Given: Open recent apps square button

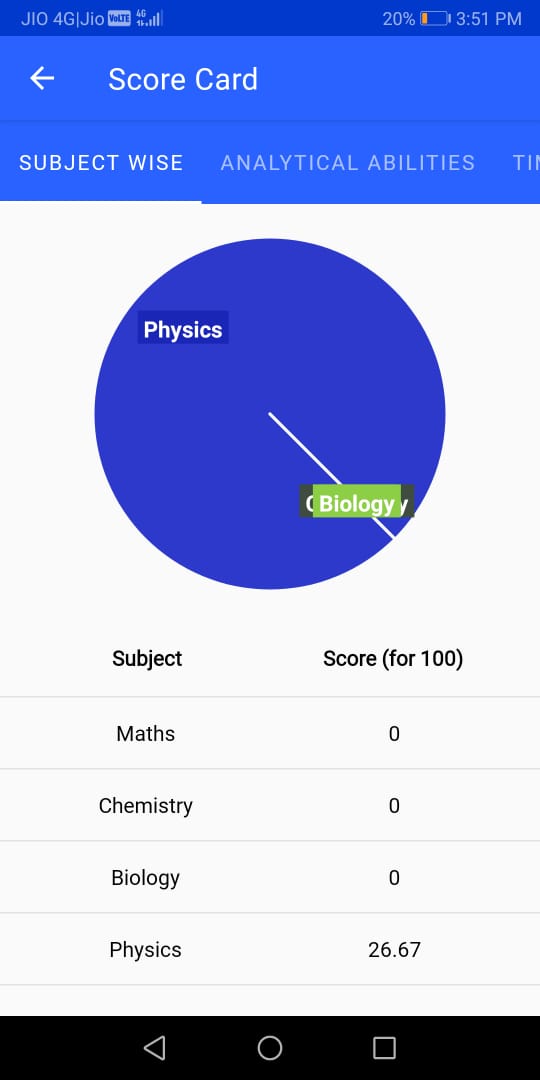Looking at the screenshot, I should pyautogui.click(x=384, y=1048).
